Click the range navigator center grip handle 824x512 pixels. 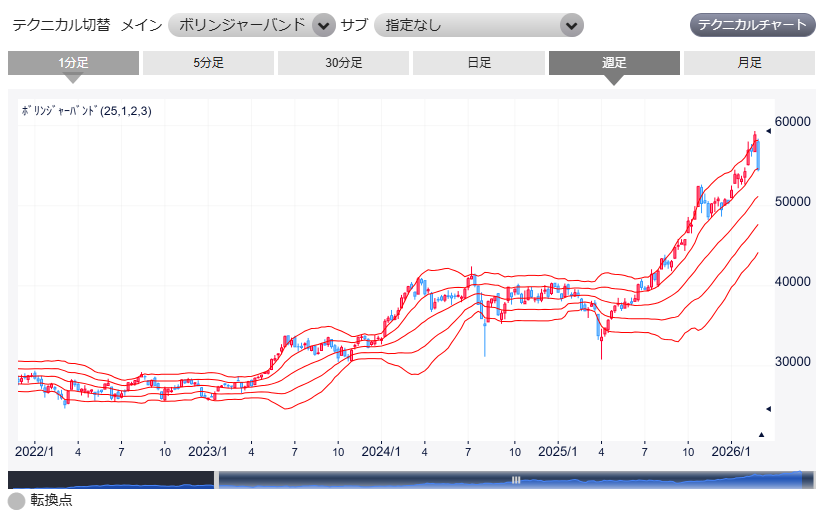pos(516,479)
